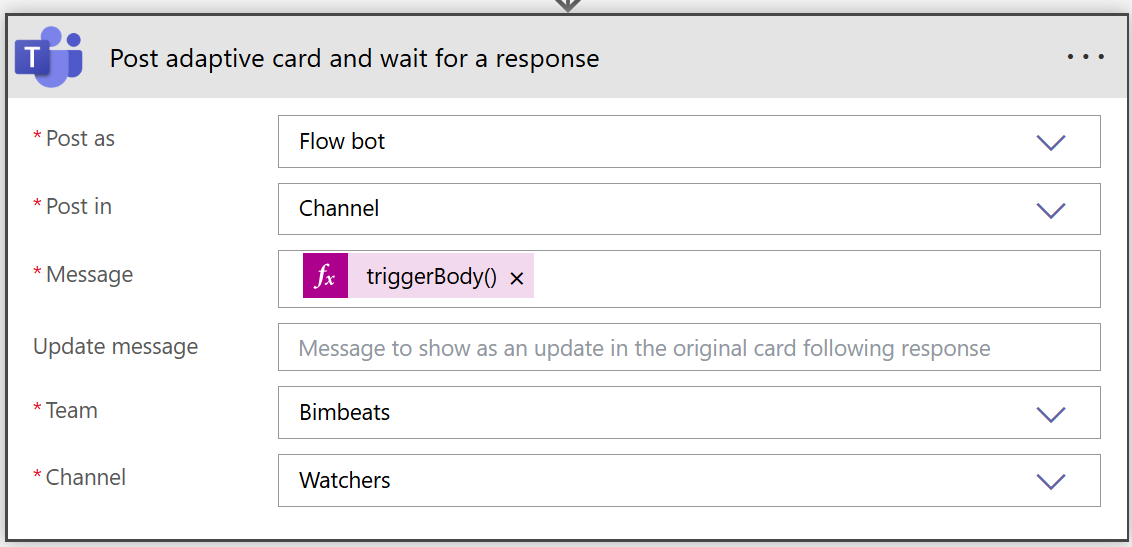Click empty area of the Message field

coord(816,279)
